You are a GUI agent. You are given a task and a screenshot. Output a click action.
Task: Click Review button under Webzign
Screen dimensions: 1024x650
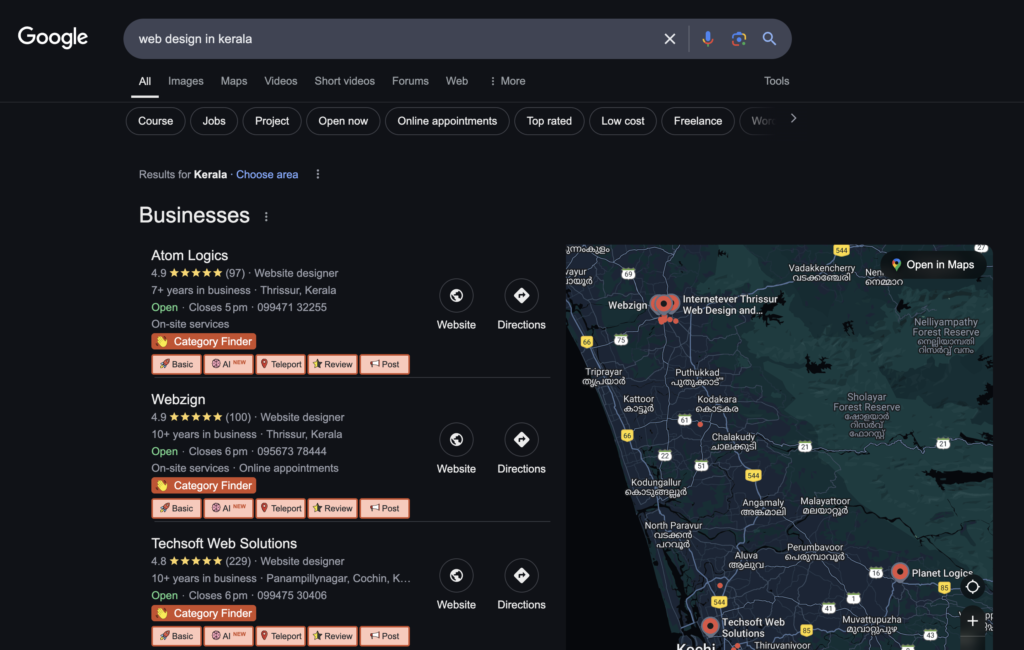pyautogui.click(x=332, y=508)
